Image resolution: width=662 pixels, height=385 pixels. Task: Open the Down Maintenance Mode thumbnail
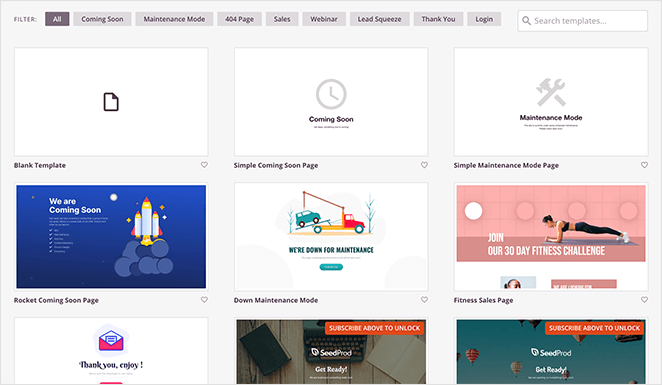[331, 237]
